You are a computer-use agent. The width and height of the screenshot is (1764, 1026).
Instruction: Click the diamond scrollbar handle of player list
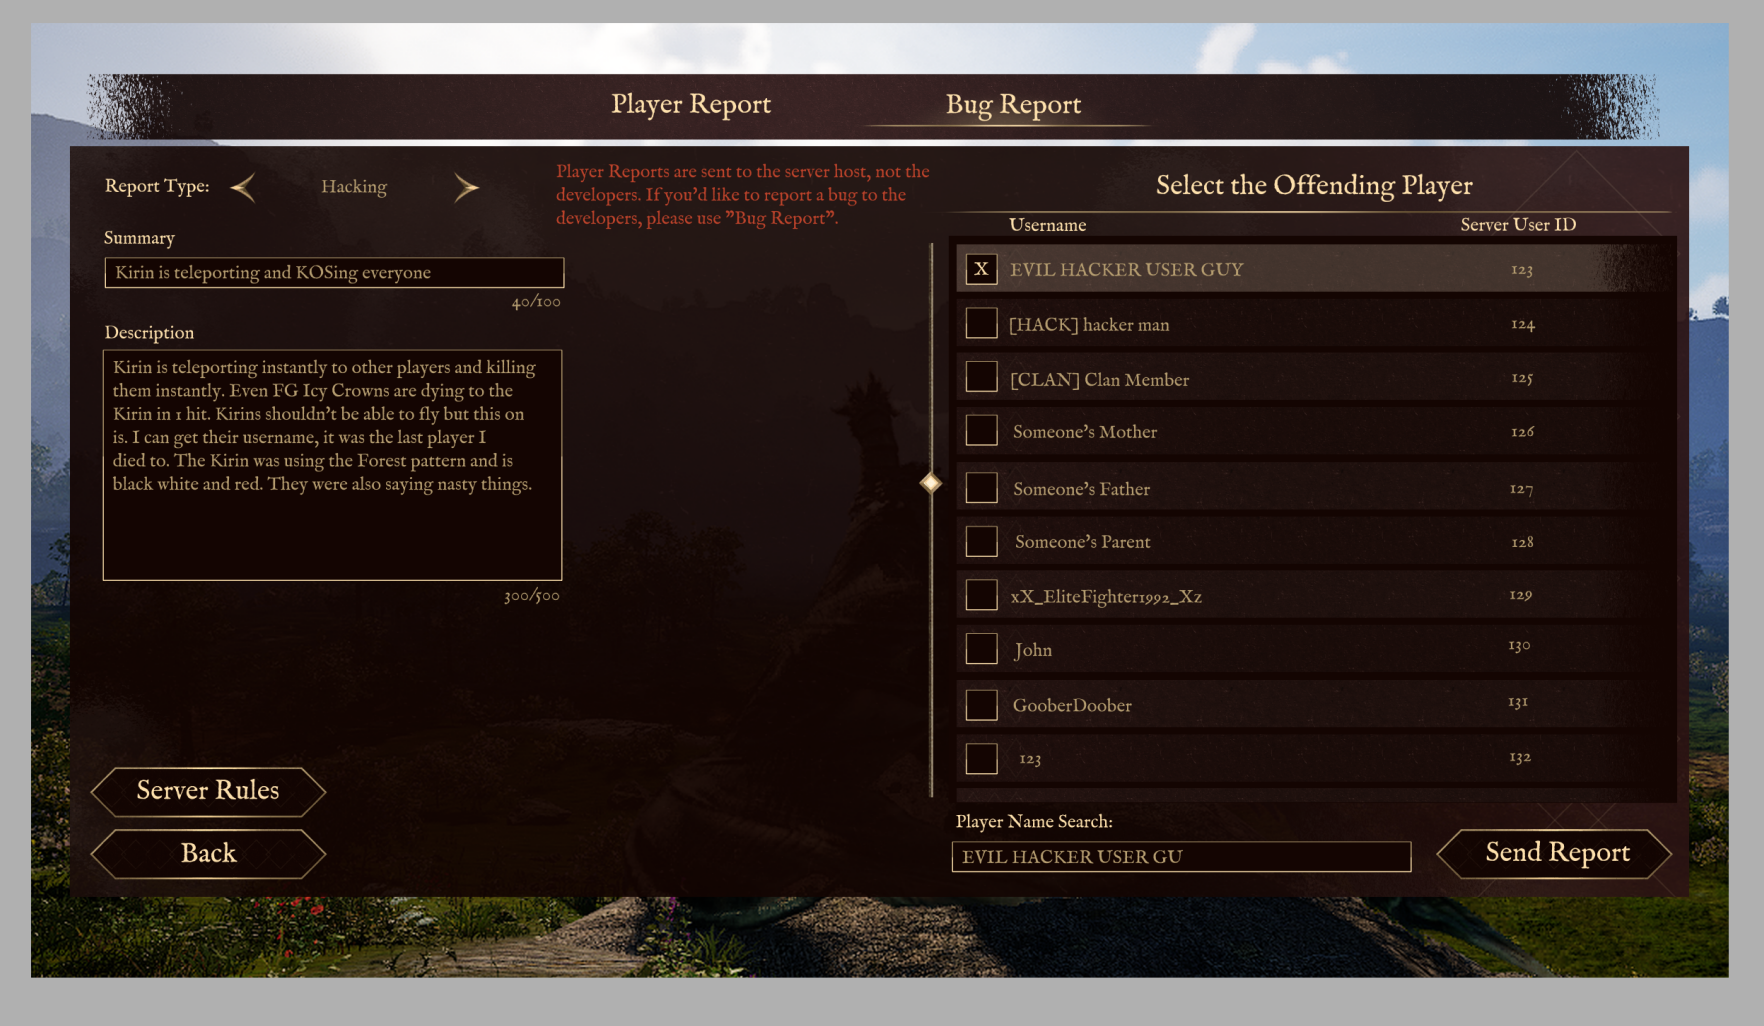tap(931, 483)
